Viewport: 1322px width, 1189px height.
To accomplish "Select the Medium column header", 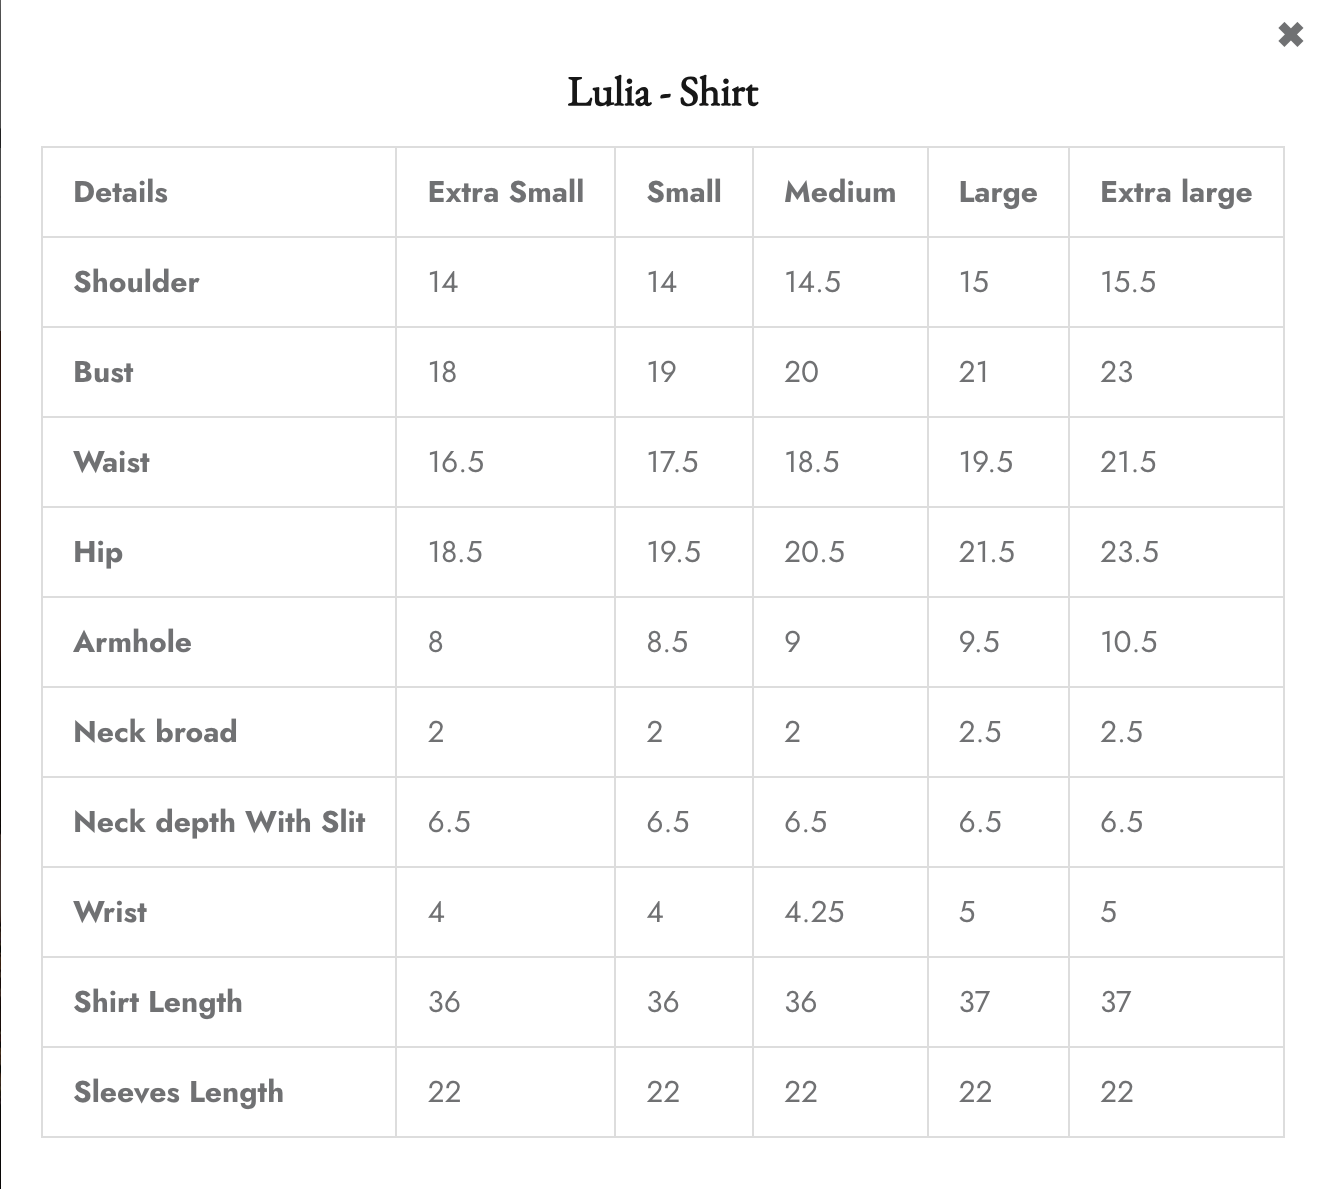I will (x=840, y=192).
